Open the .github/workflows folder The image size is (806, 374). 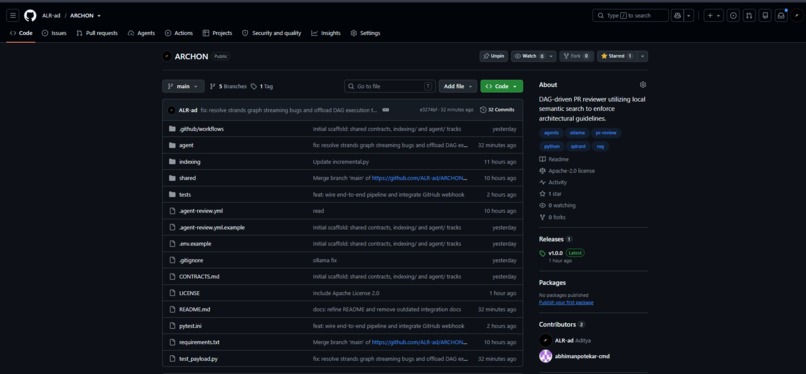(x=201, y=129)
